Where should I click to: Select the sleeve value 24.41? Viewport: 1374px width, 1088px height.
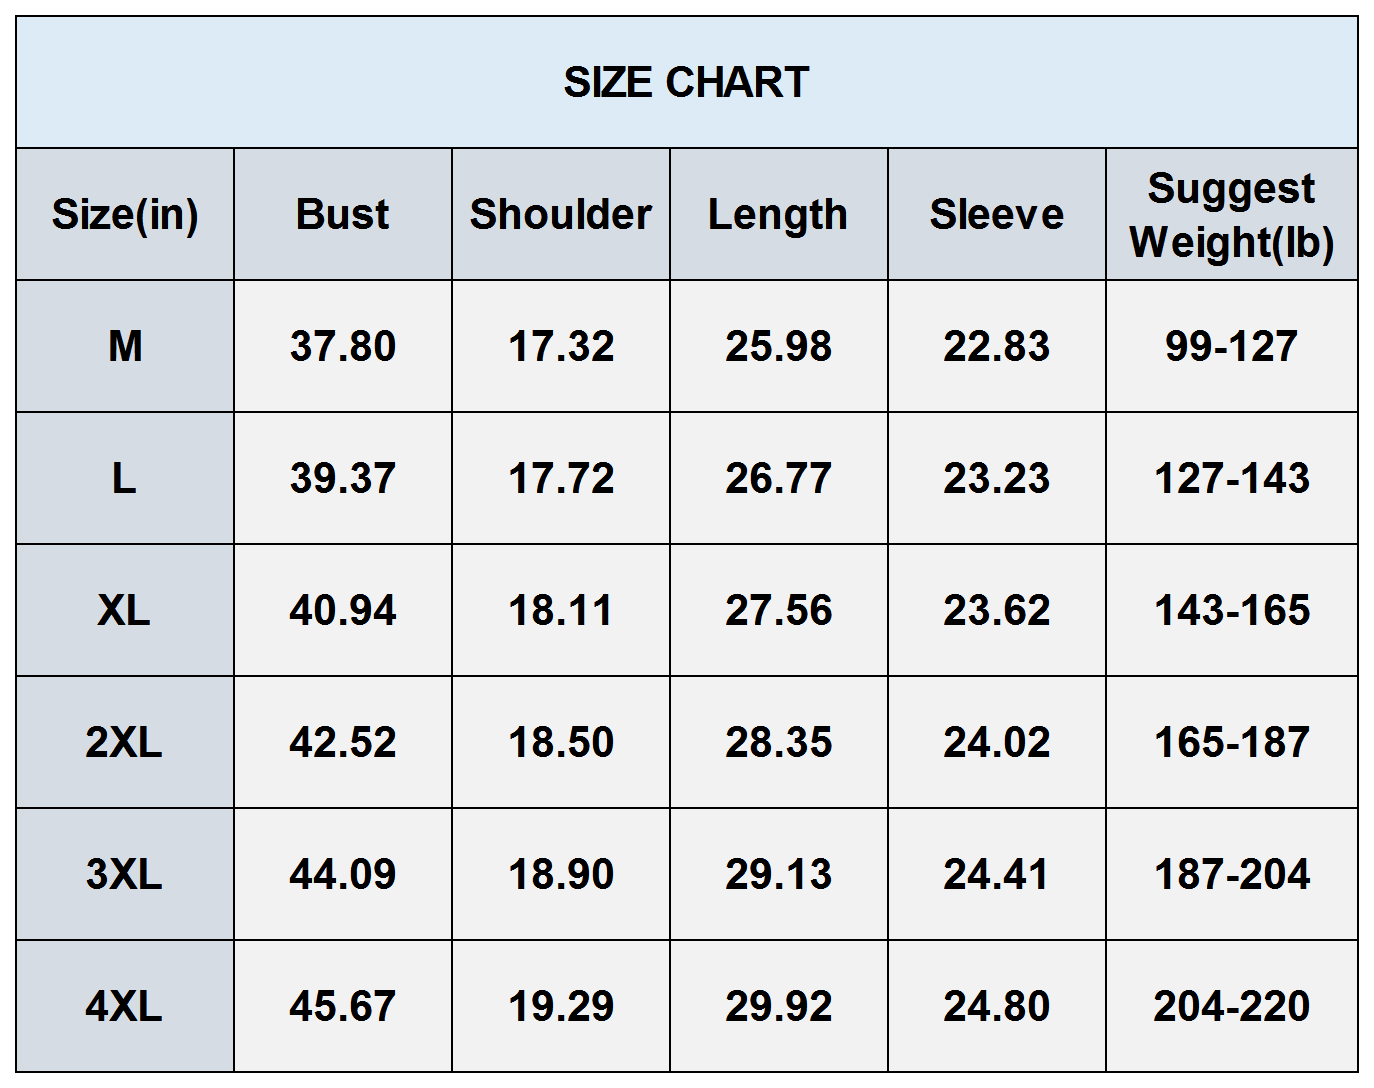click(996, 874)
